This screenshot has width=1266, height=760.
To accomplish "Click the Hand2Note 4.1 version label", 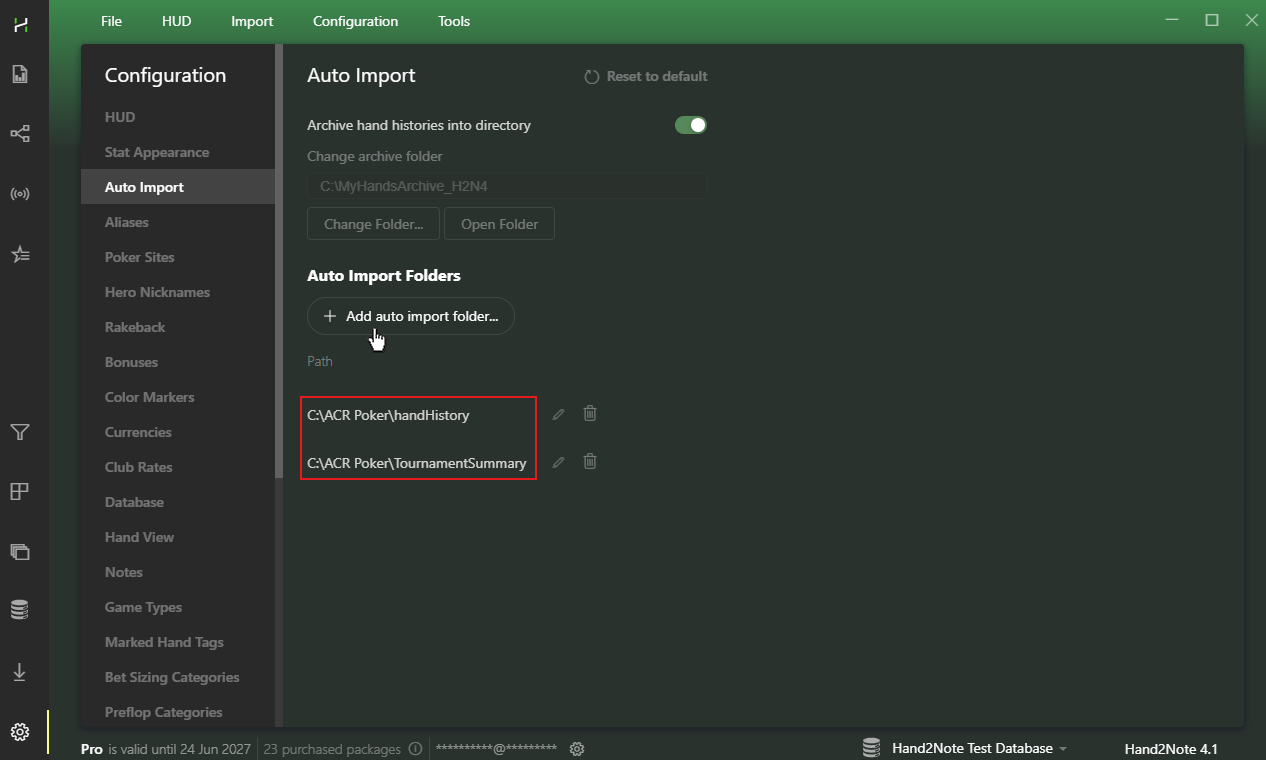I will coord(1171,749).
